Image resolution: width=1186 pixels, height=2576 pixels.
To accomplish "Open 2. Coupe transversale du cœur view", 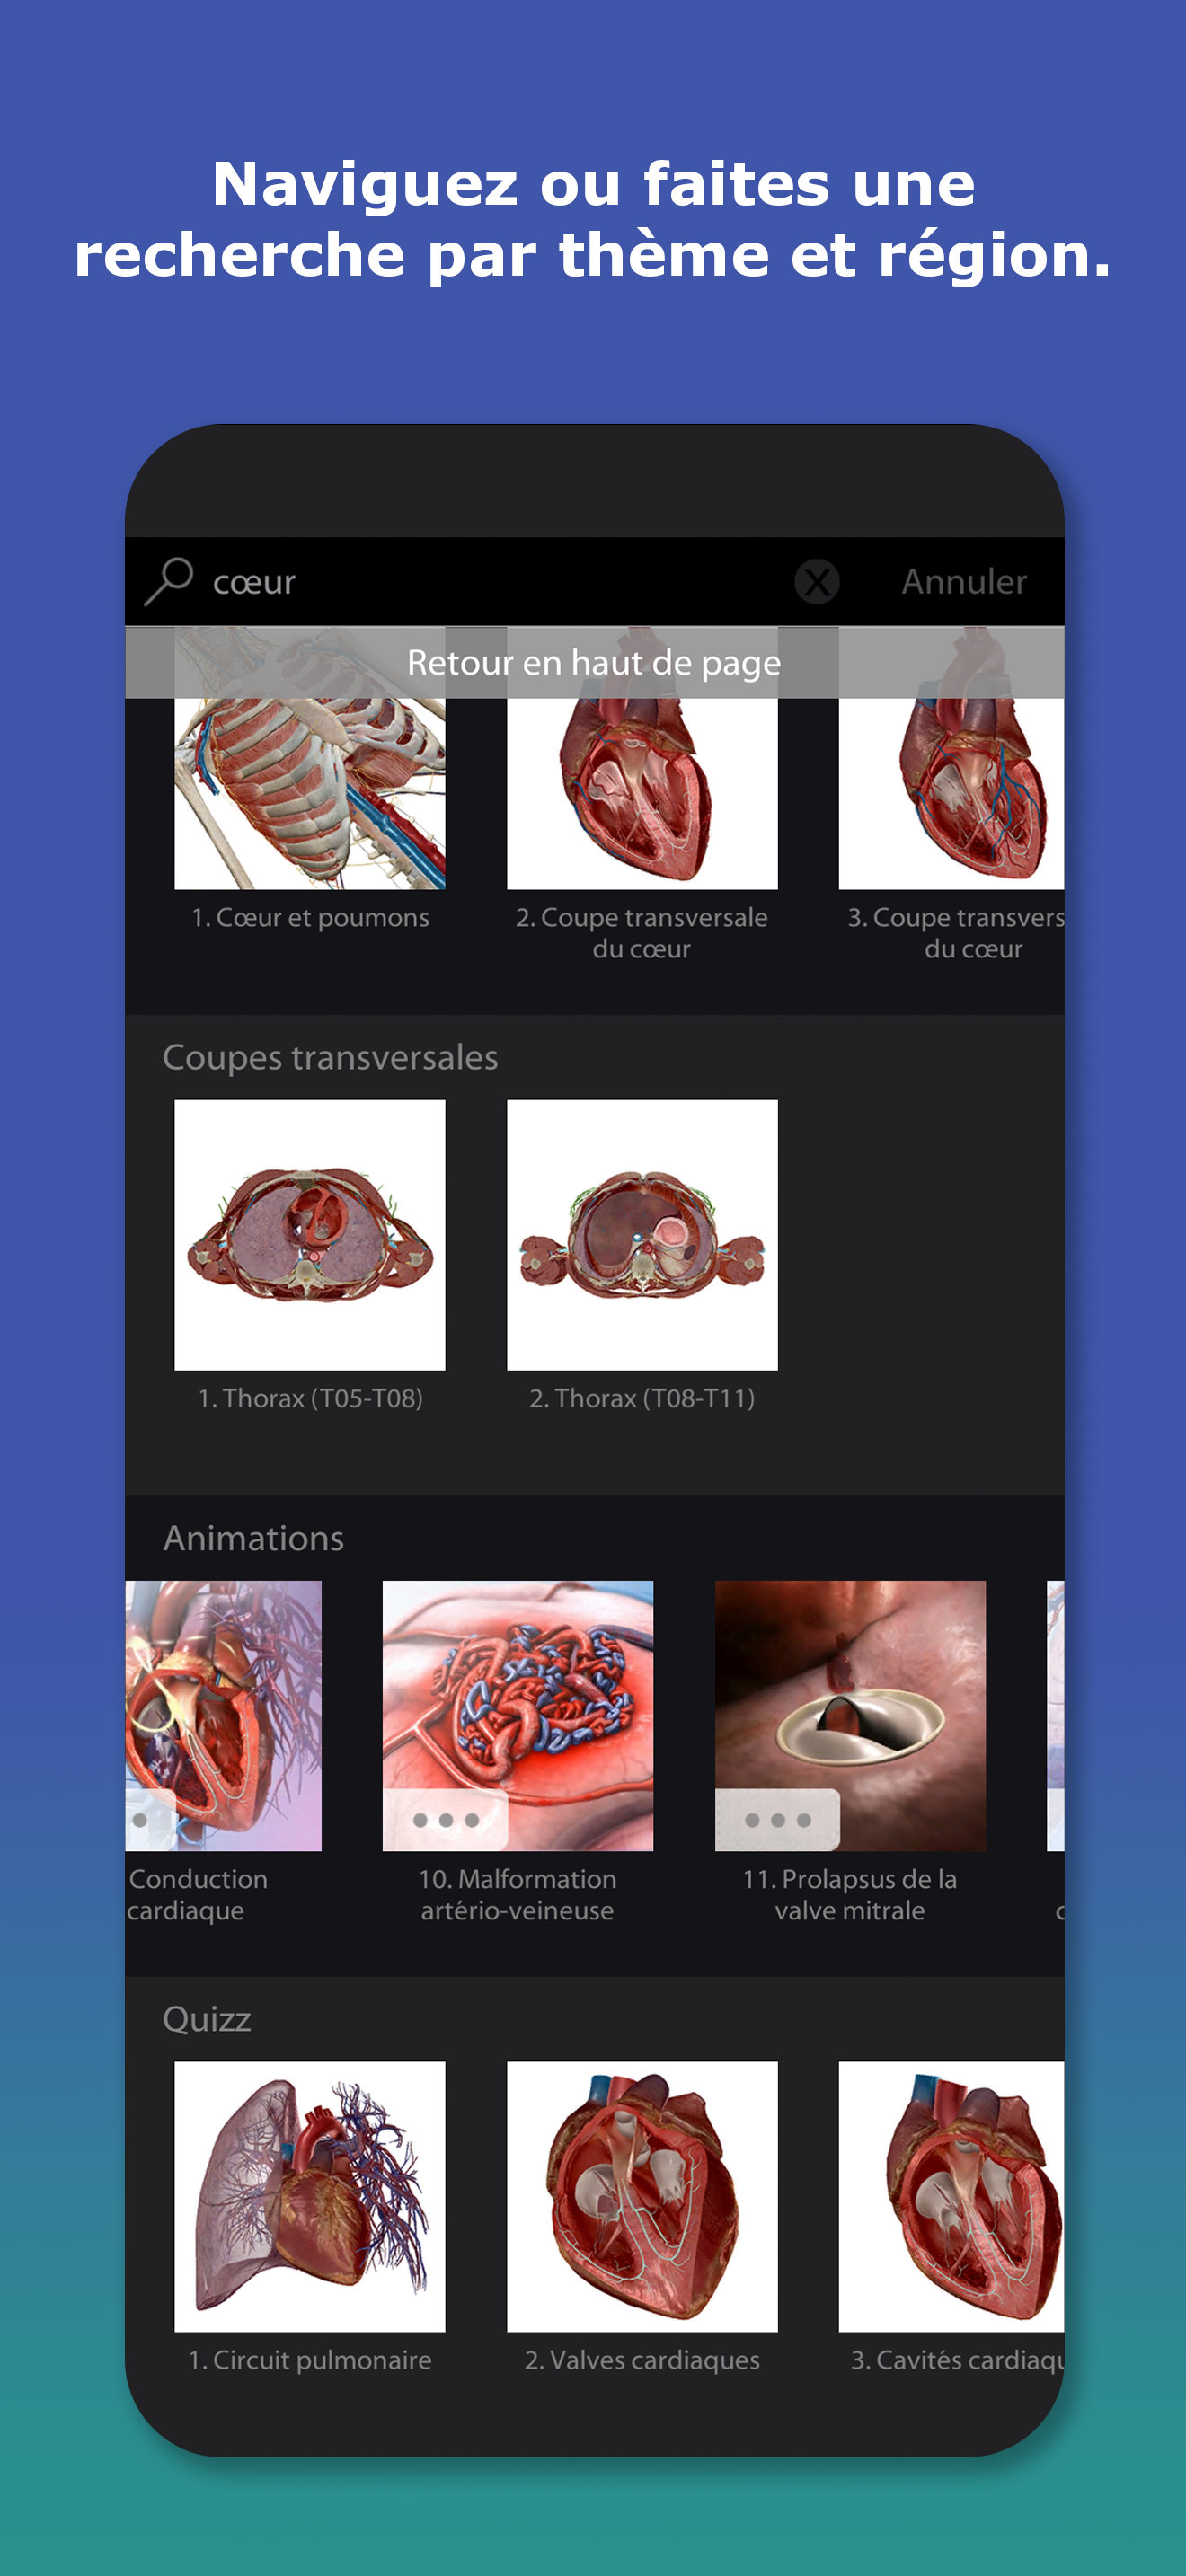I will [x=642, y=760].
